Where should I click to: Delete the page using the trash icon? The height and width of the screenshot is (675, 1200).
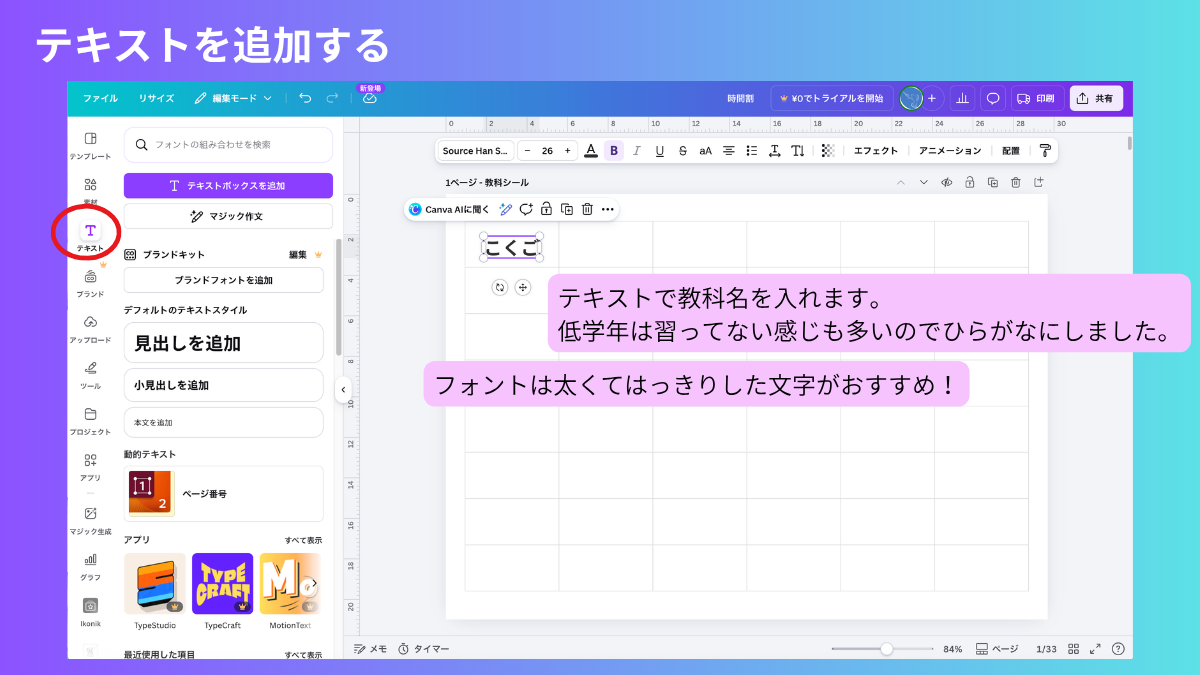coord(1016,182)
